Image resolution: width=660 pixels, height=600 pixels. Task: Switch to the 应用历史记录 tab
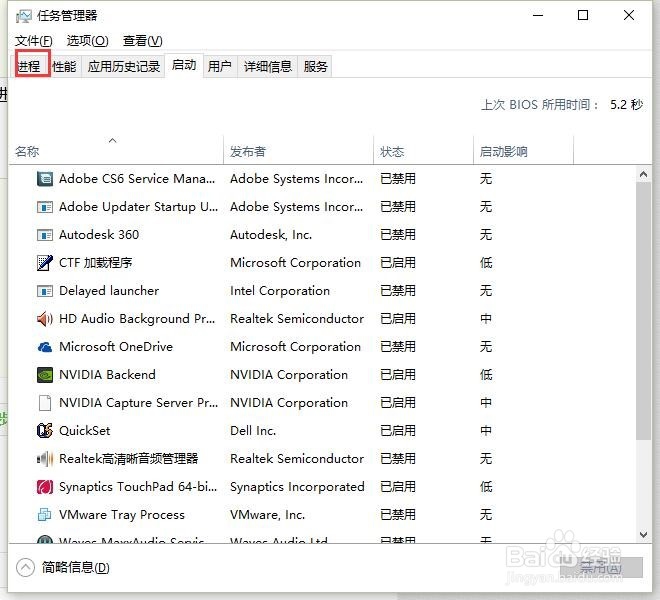124,66
